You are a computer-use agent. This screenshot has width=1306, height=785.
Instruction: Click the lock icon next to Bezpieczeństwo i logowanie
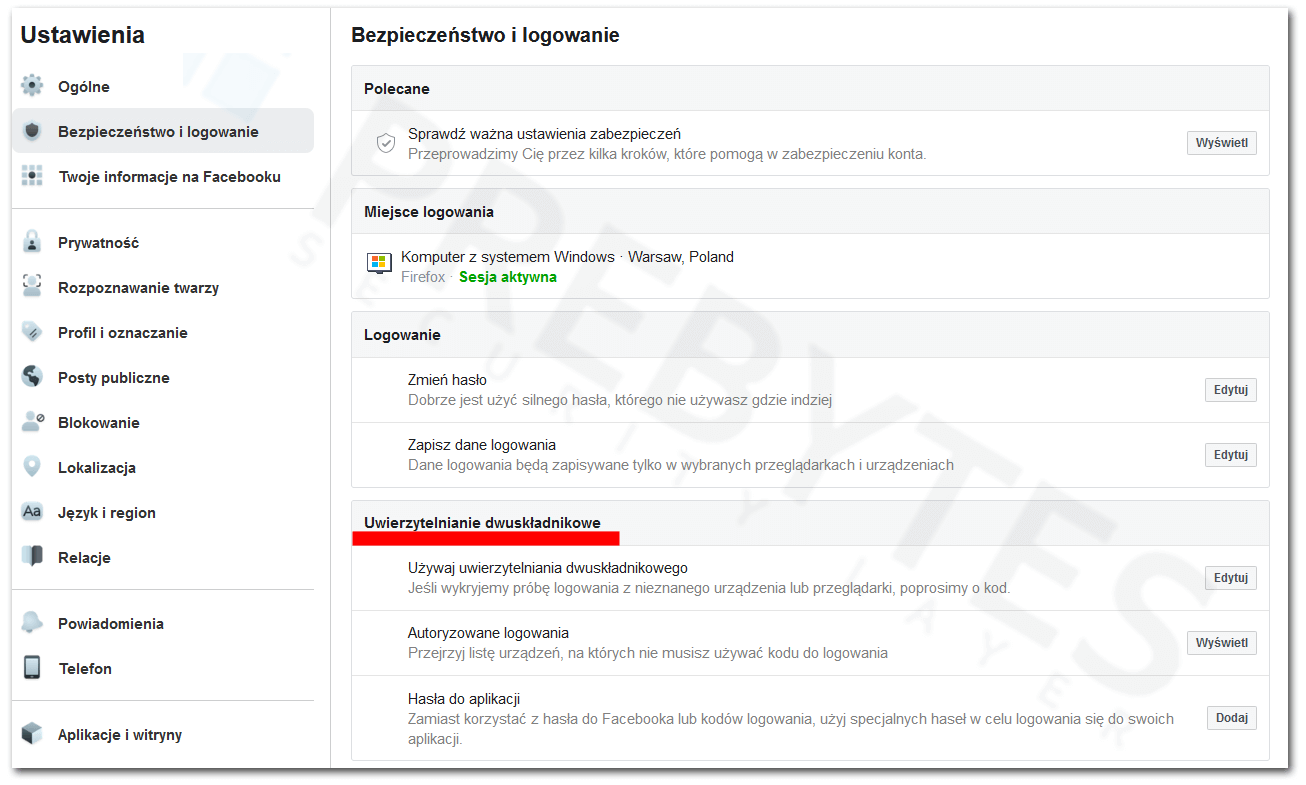(31, 130)
